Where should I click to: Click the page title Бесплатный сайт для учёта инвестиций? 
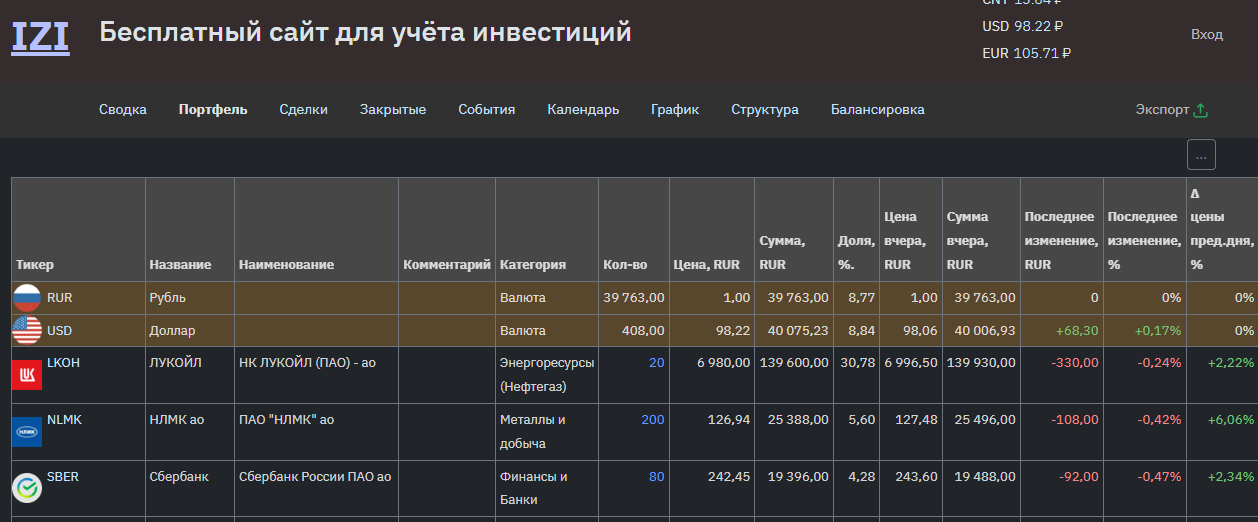[366, 32]
